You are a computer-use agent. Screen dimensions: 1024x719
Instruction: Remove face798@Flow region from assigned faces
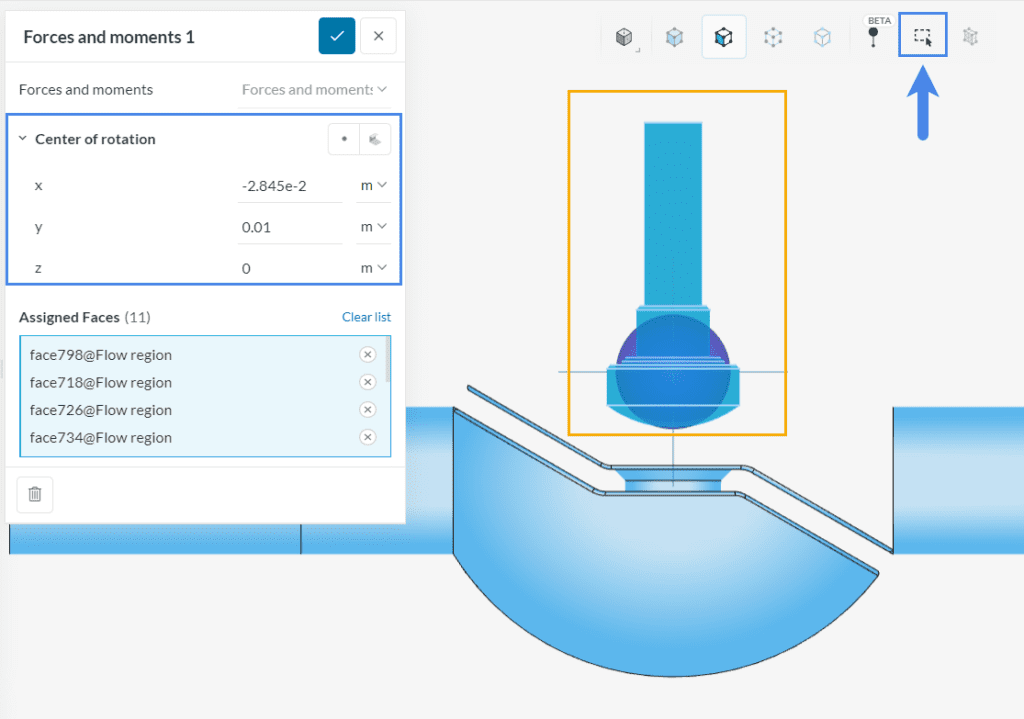pos(368,354)
